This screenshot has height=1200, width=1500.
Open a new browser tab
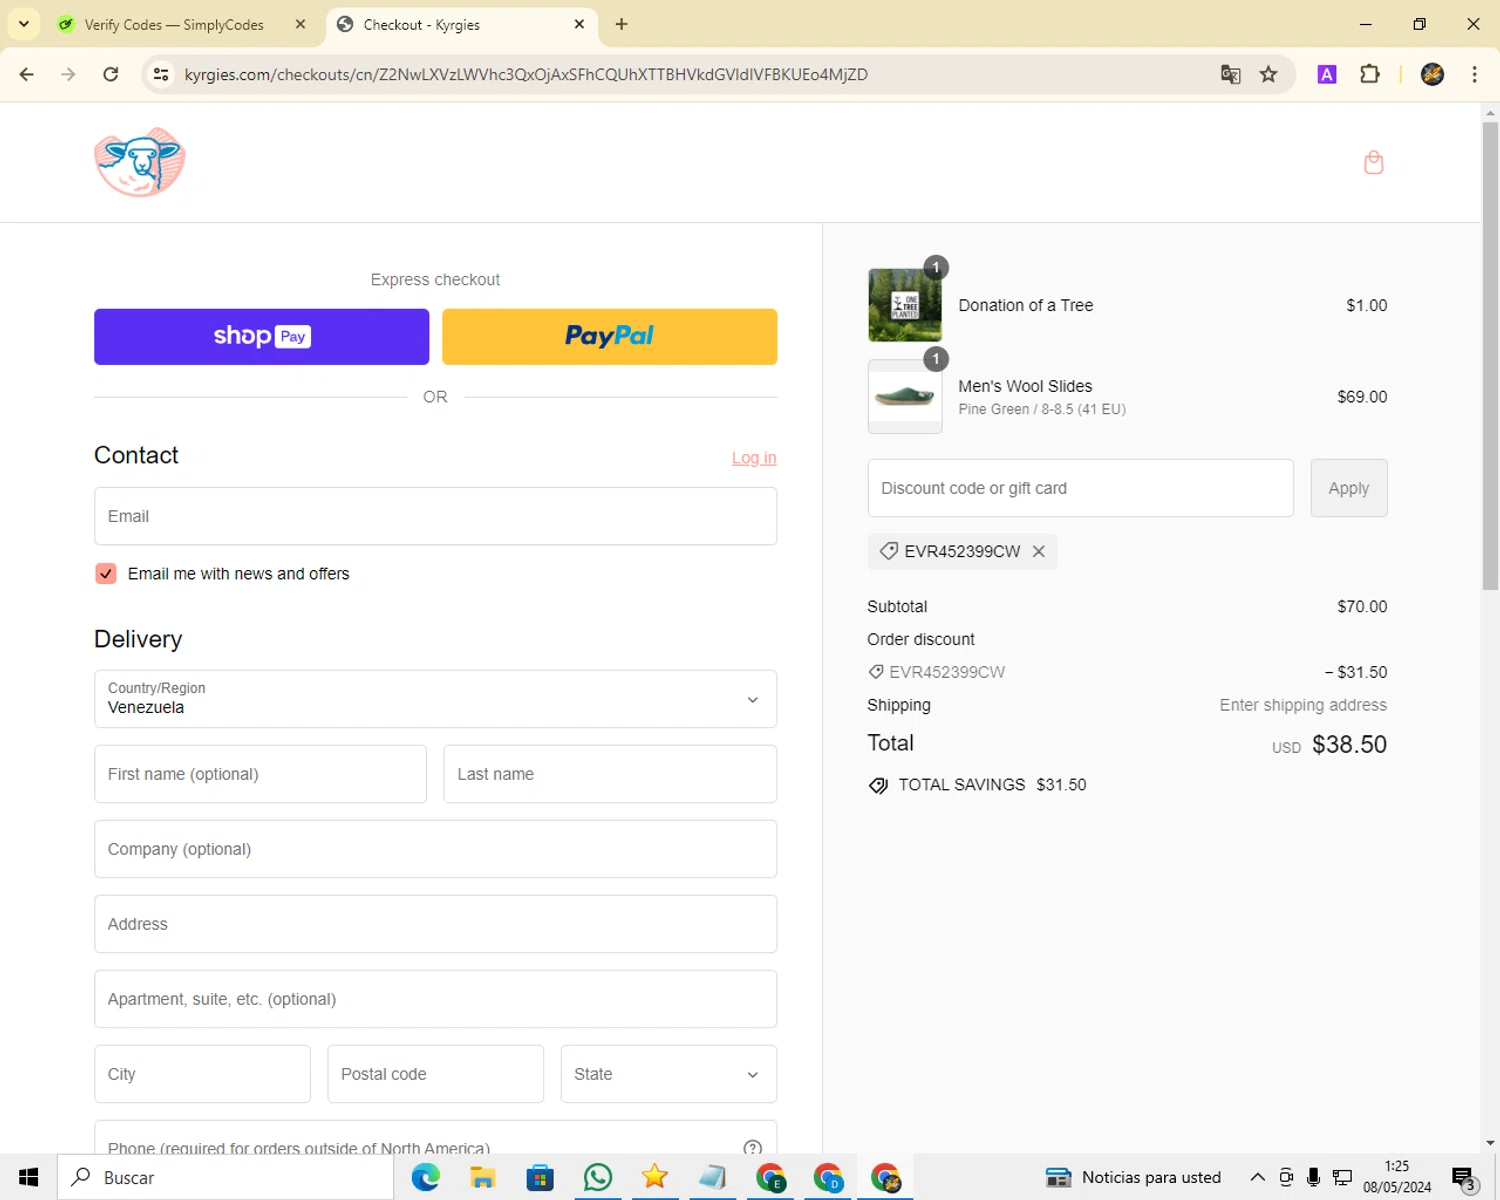tap(622, 24)
